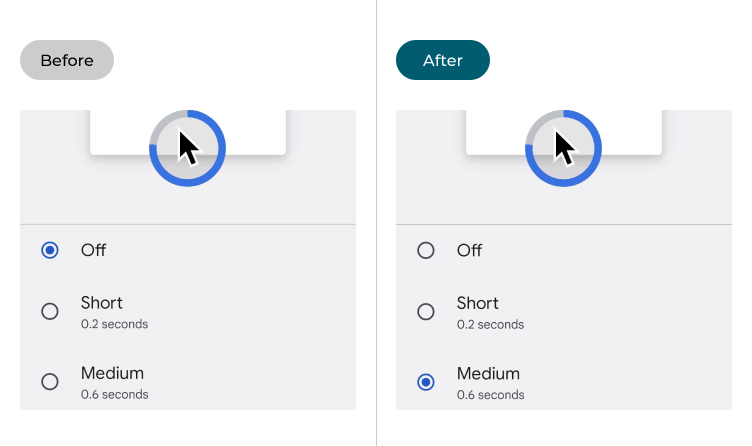Select the Off radio button in Before panel
Screen dimensions: 752x446
pyautogui.click(x=50, y=250)
